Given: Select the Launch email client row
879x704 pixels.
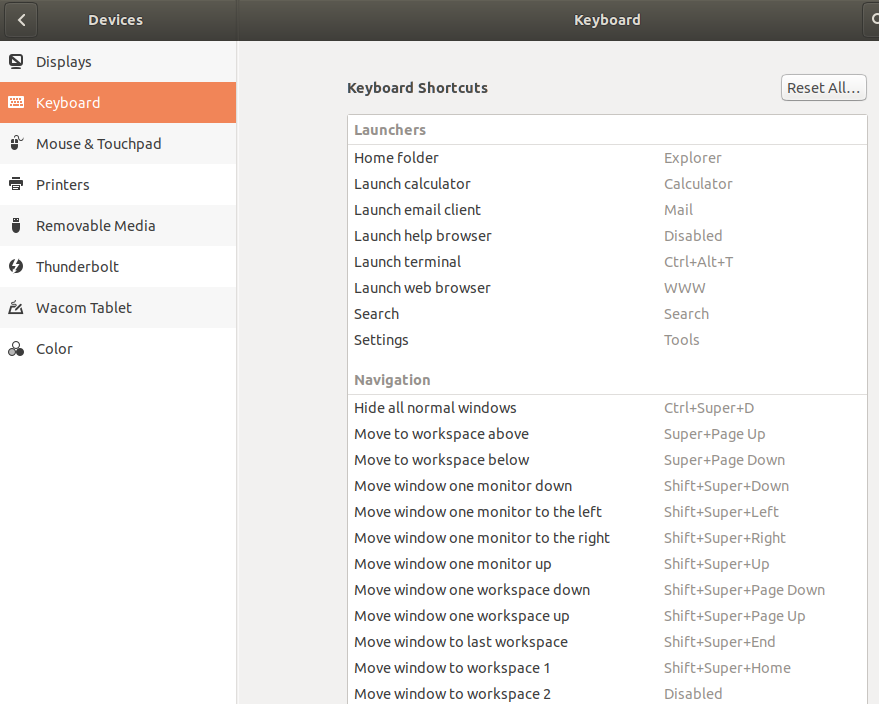Looking at the screenshot, I should click(607, 210).
